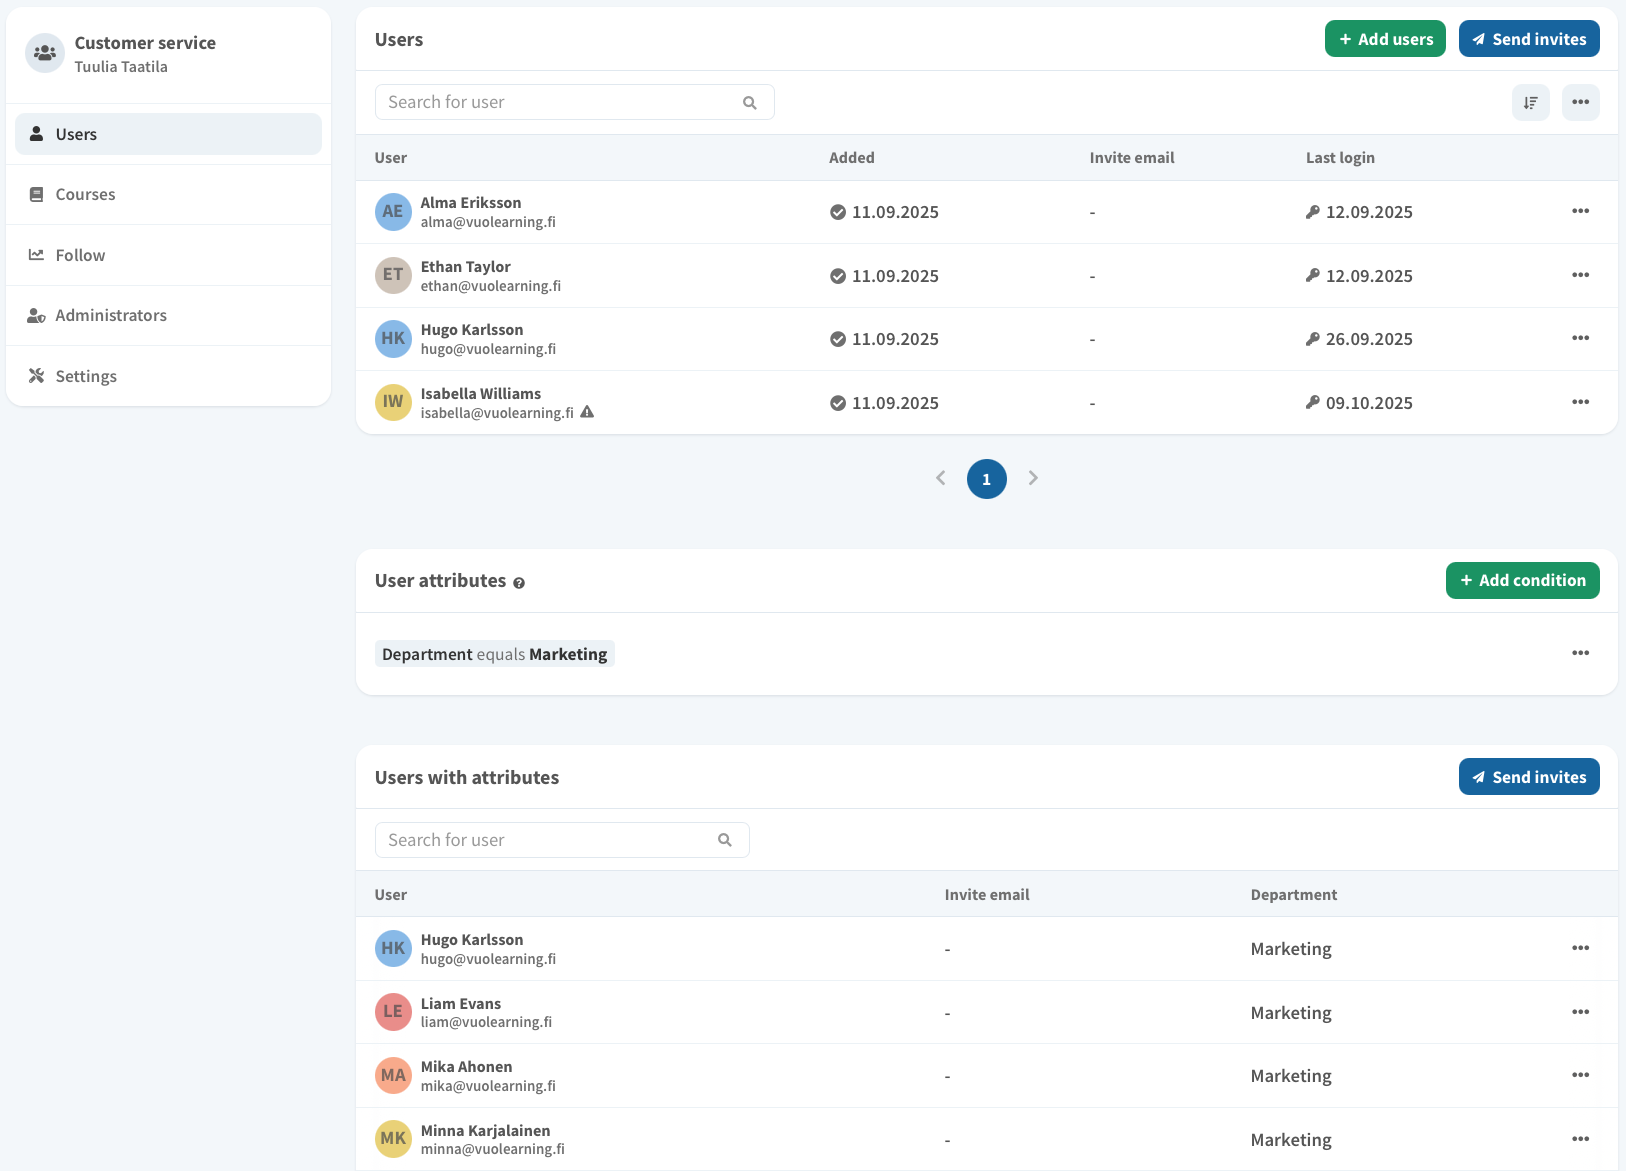Click the name Minna Karjalainen
The image size is (1626, 1171).
coord(486,1131)
